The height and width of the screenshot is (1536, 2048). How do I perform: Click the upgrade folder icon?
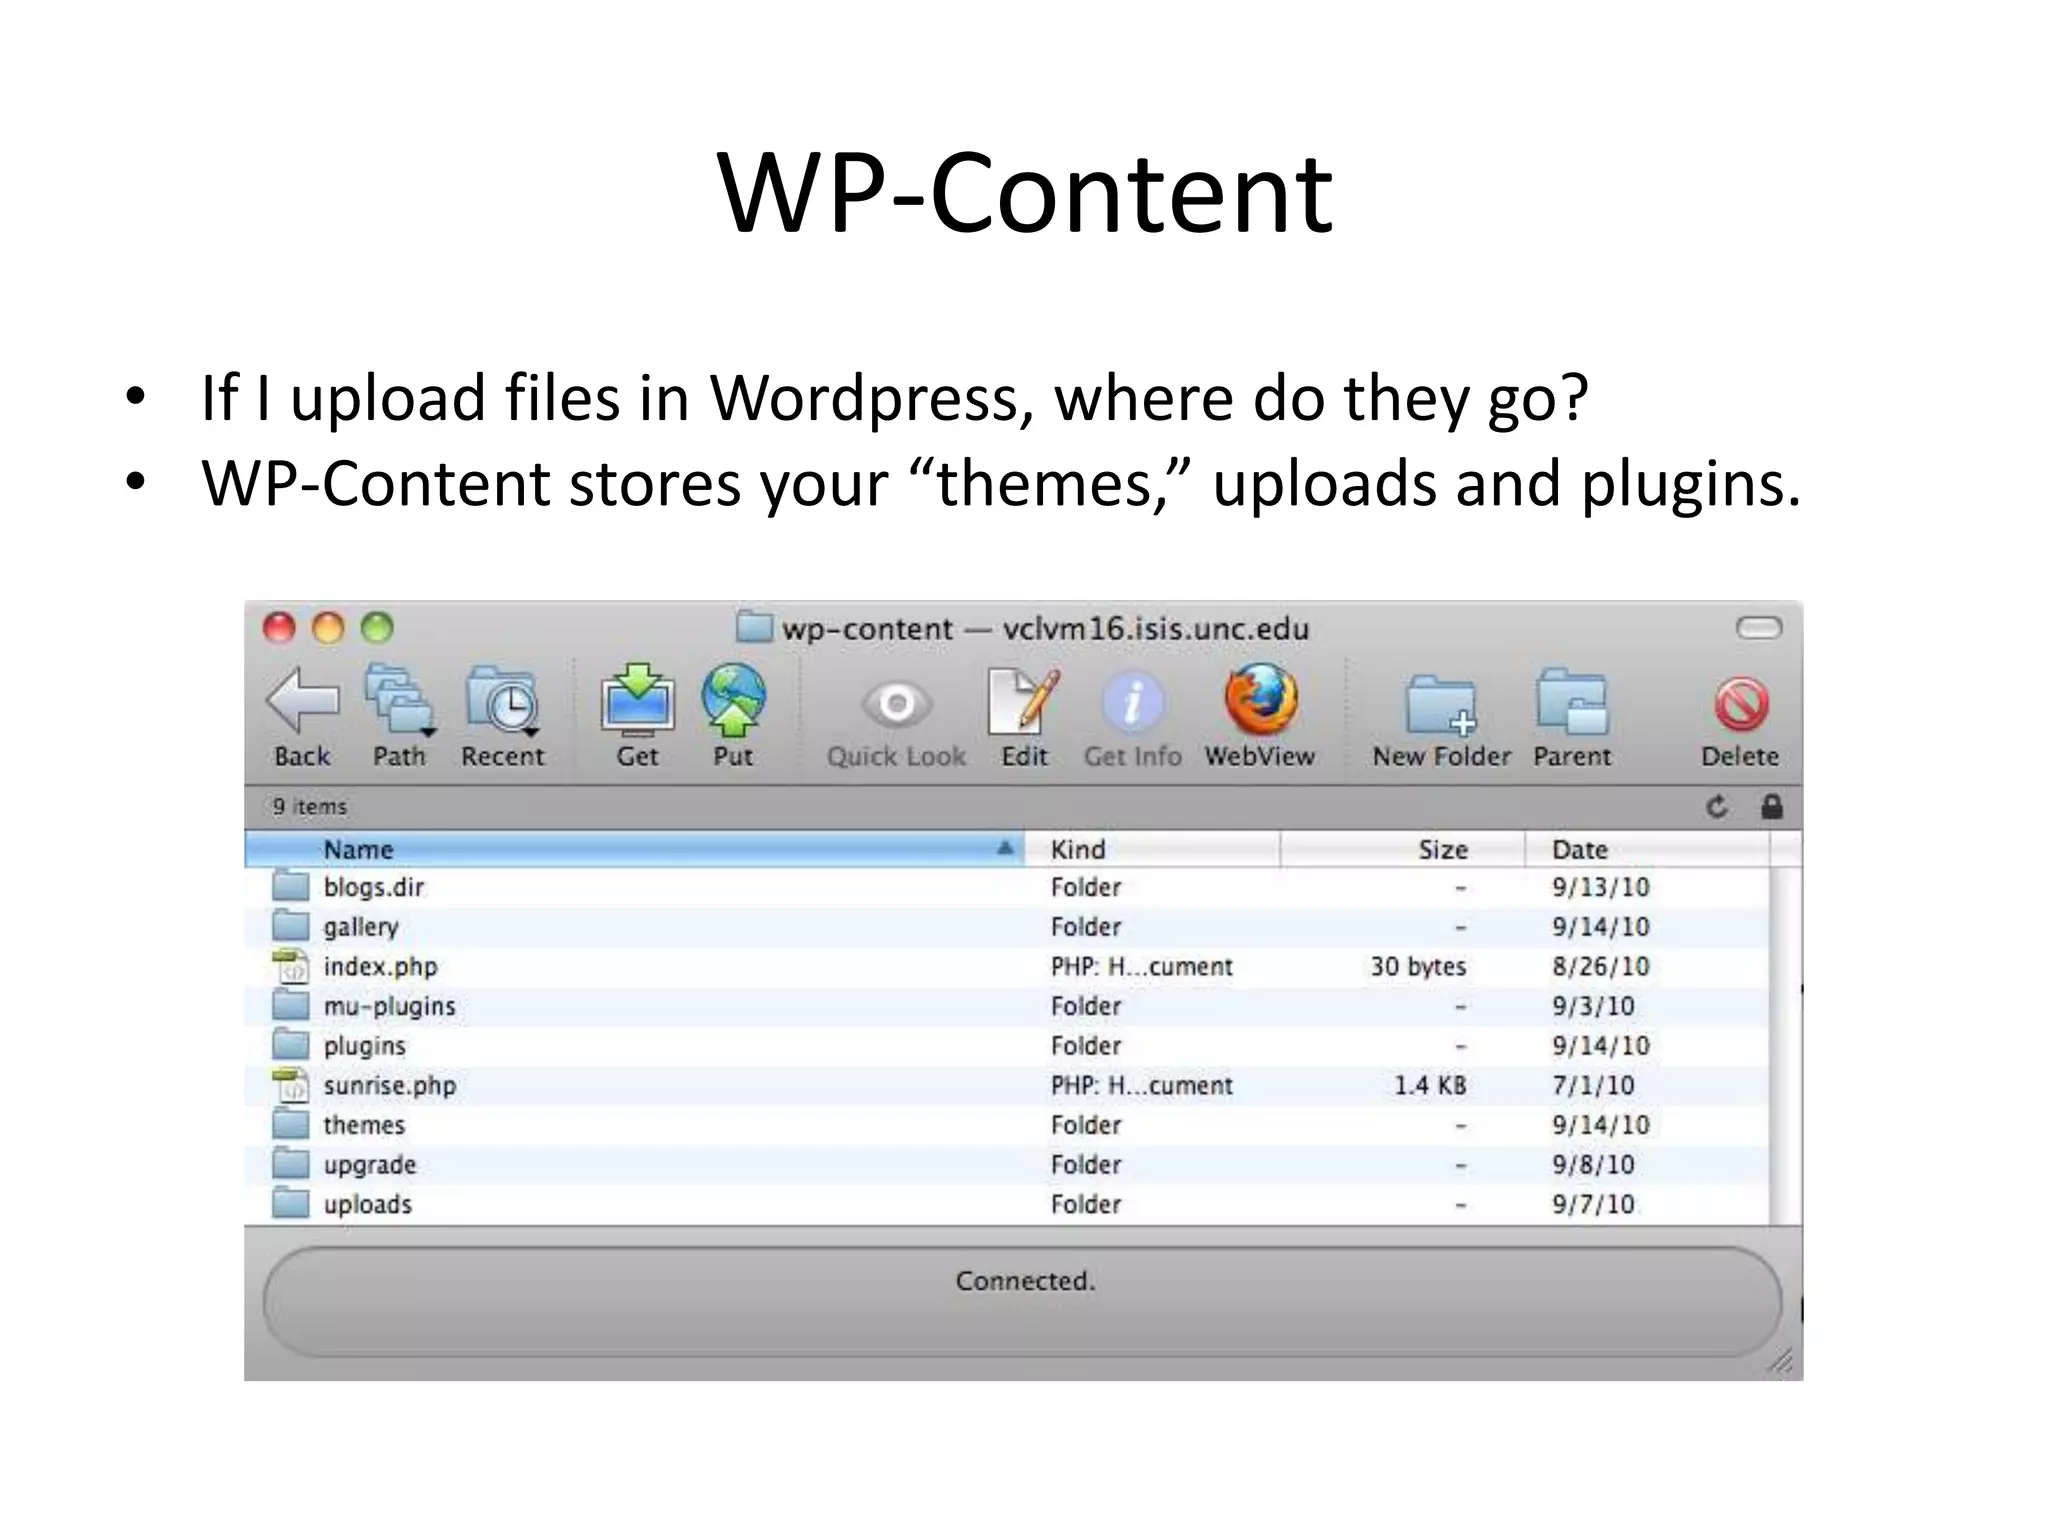(x=291, y=1164)
